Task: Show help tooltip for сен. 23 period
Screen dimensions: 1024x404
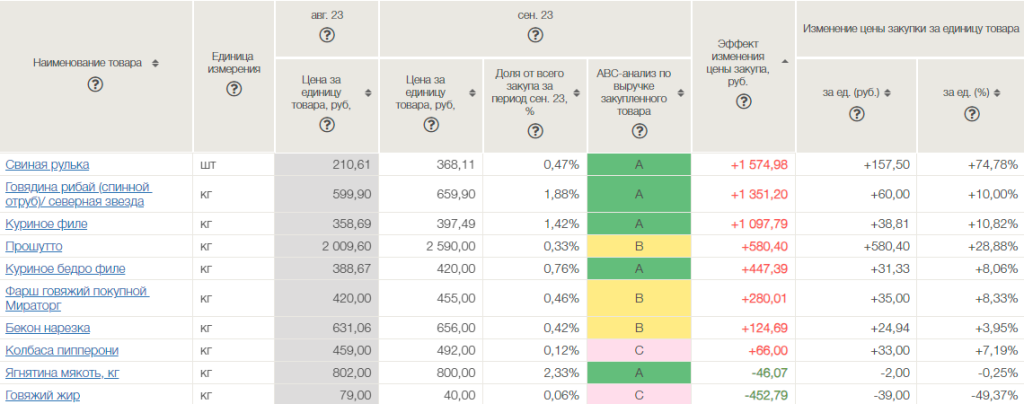Action: click(x=535, y=36)
